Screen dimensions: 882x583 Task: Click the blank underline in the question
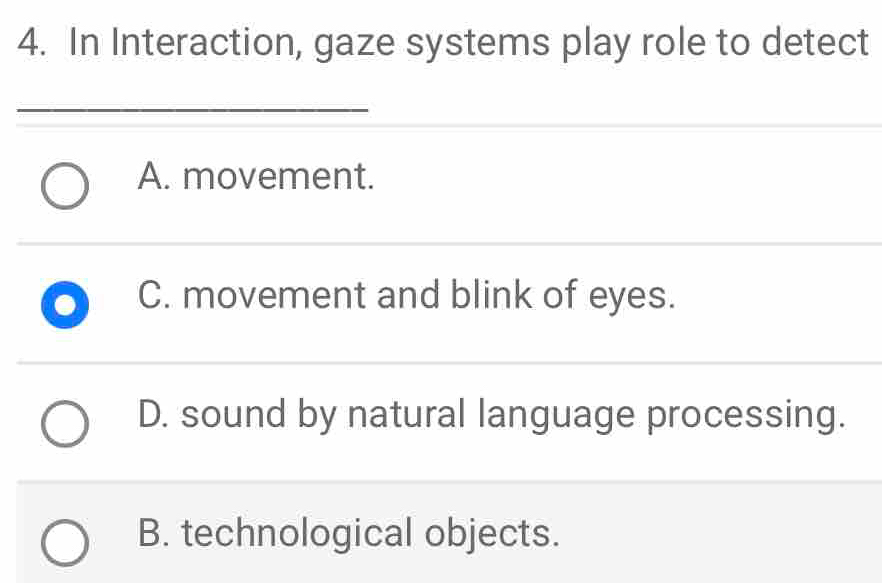(x=193, y=104)
